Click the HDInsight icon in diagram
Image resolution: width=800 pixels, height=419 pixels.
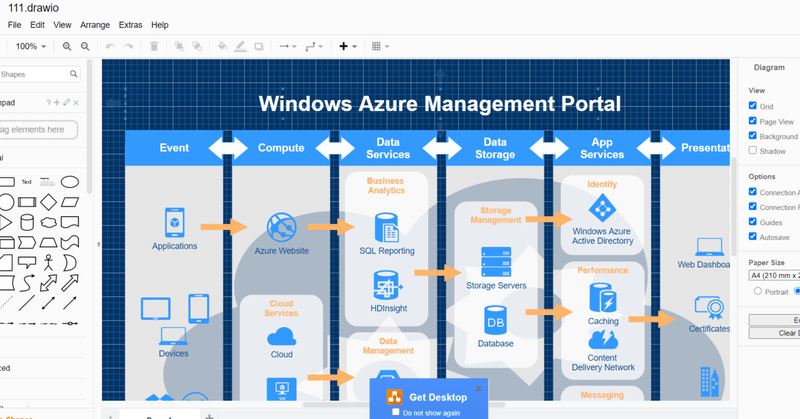[388, 286]
